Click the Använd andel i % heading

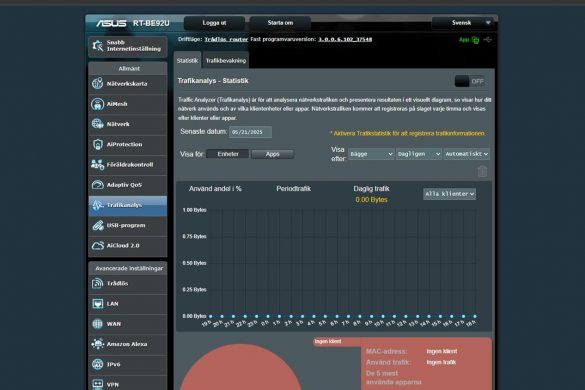(215, 189)
